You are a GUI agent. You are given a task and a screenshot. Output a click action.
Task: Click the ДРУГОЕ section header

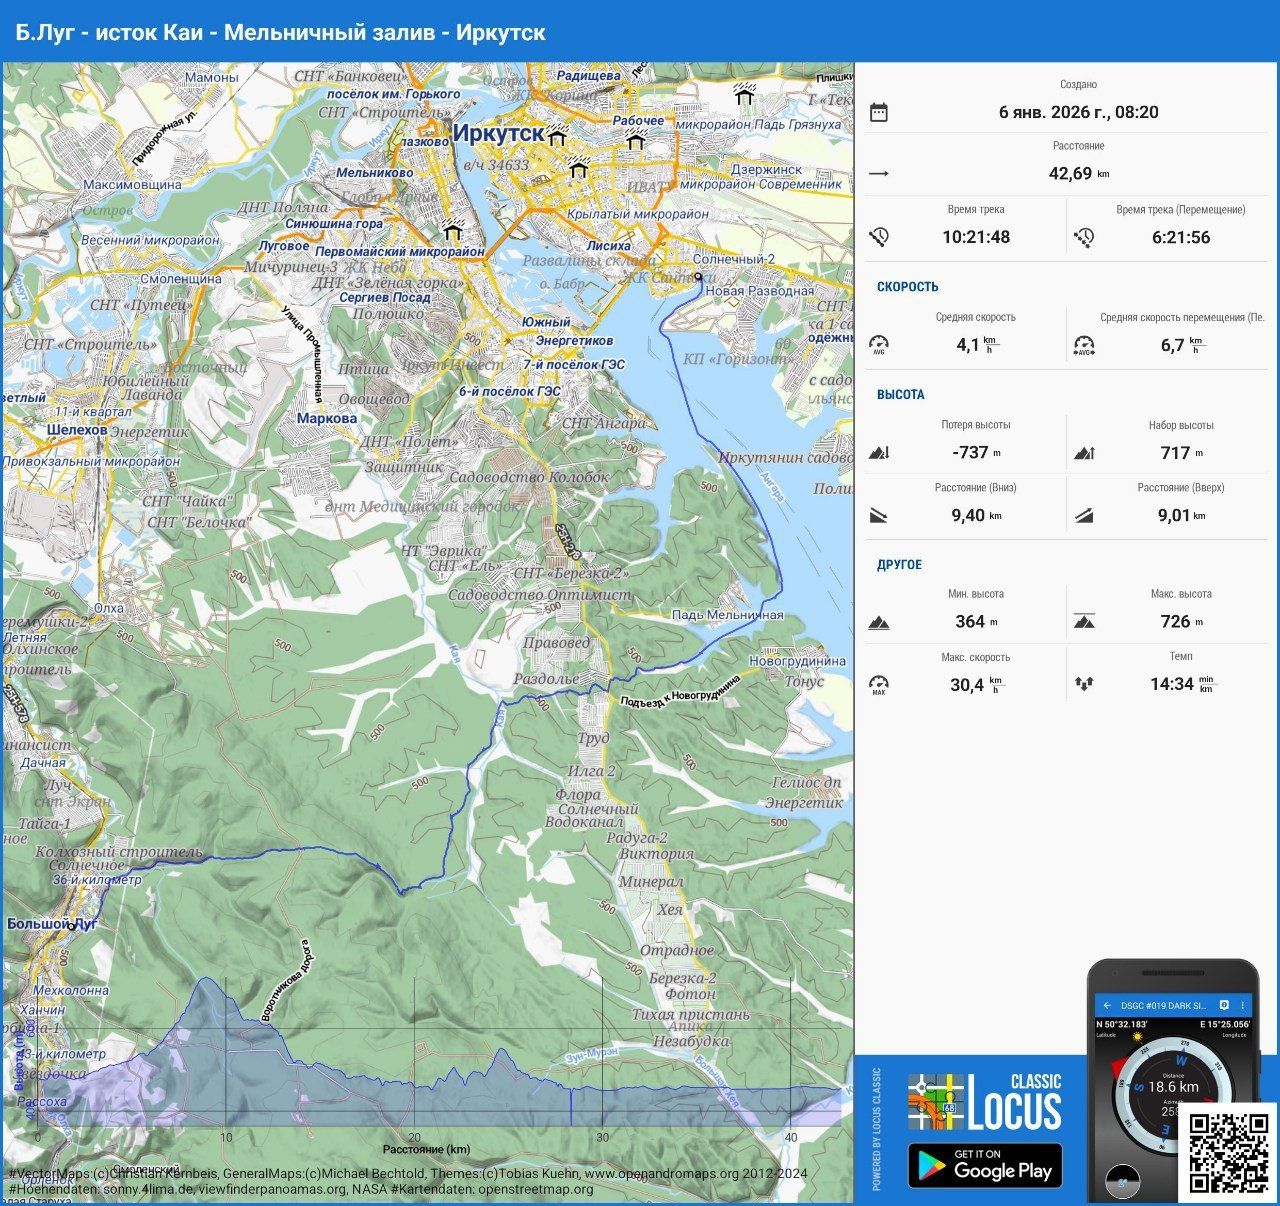[899, 565]
